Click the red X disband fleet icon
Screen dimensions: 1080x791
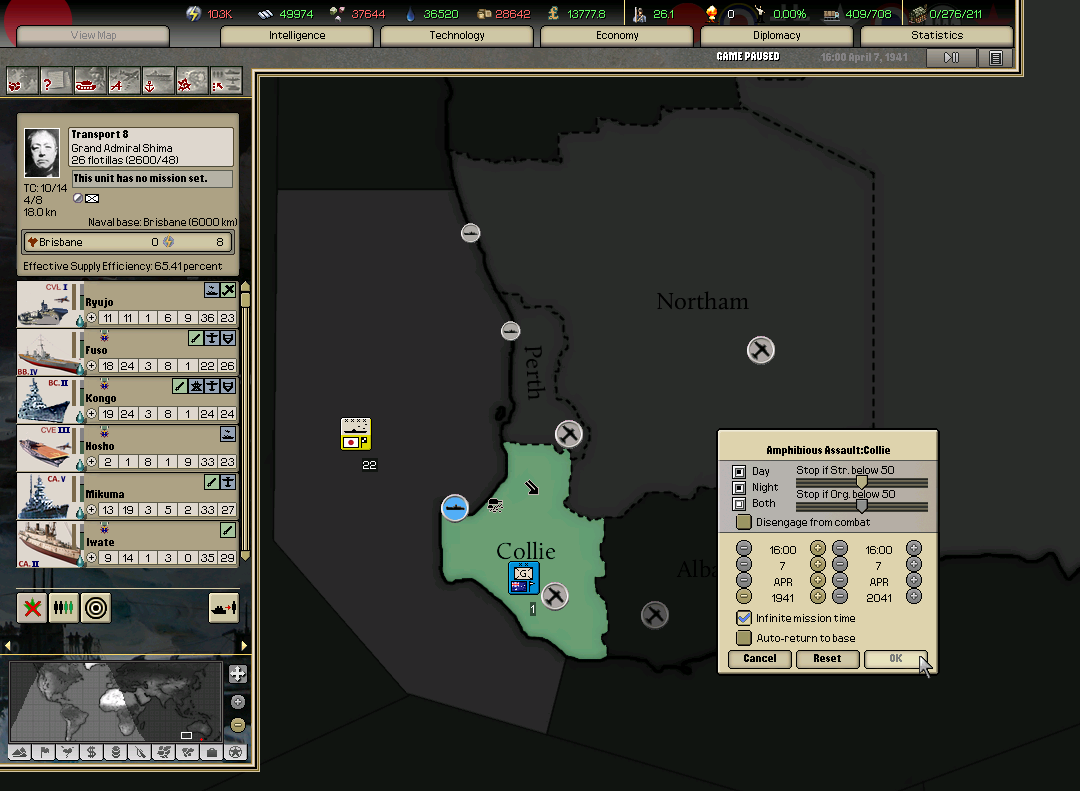pyautogui.click(x=32, y=607)
